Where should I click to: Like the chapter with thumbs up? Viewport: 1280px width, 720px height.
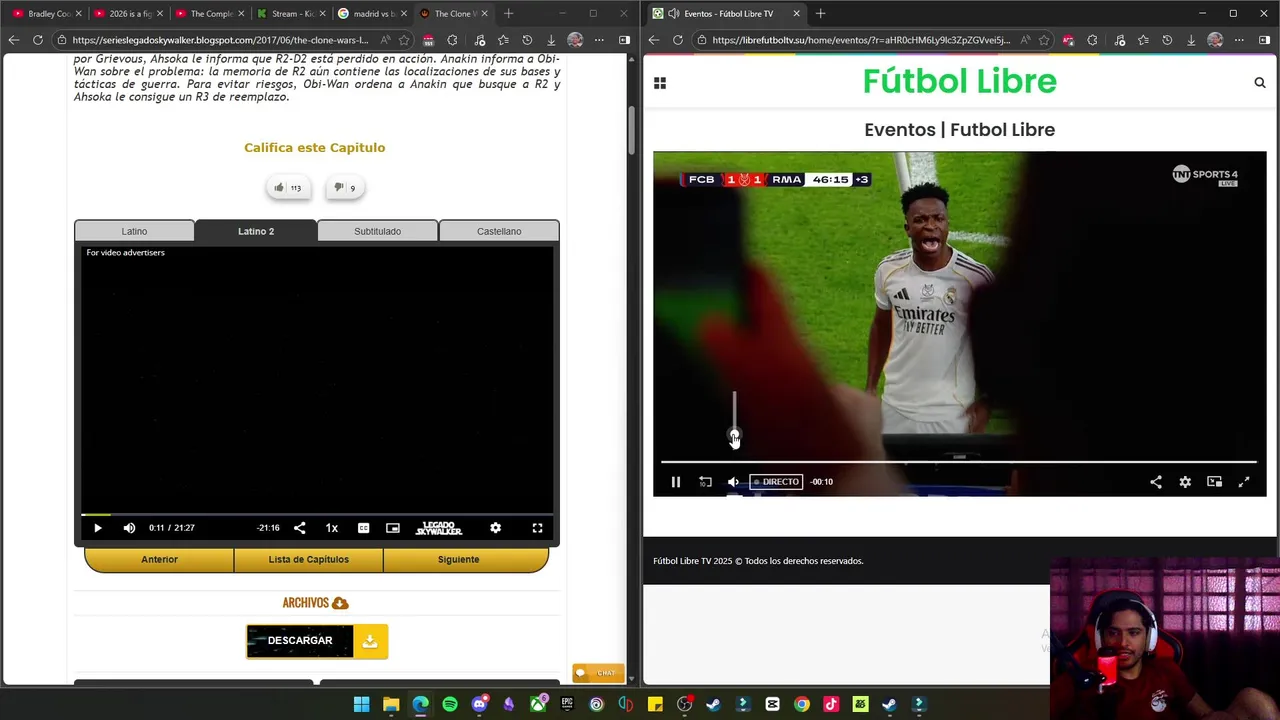pyautogui.click(x=288, y=187)
